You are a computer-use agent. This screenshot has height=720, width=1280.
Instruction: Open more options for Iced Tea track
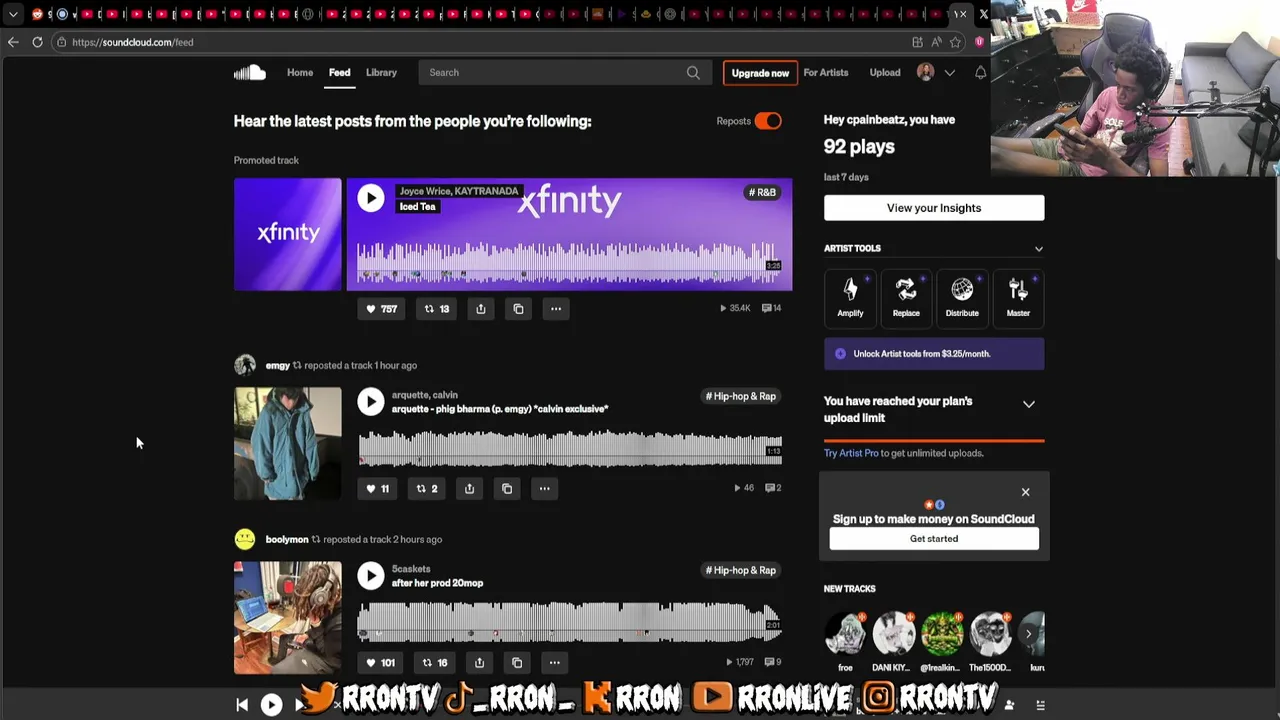point(556,309)
